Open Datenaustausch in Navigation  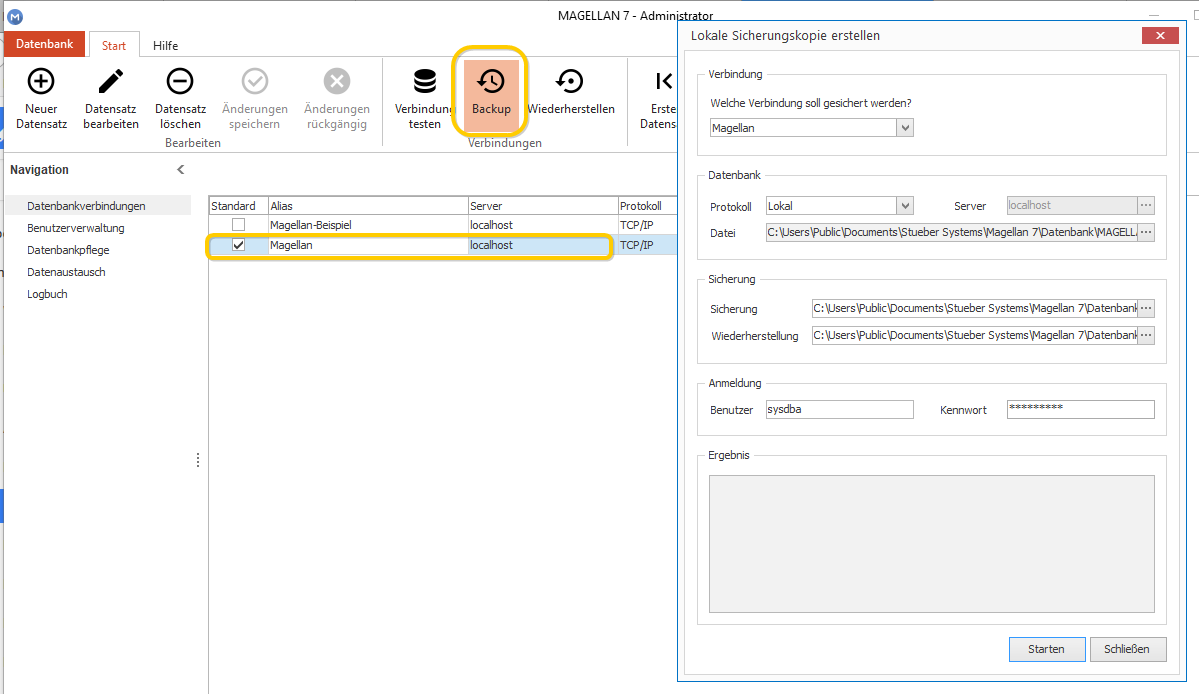point(67,272)
